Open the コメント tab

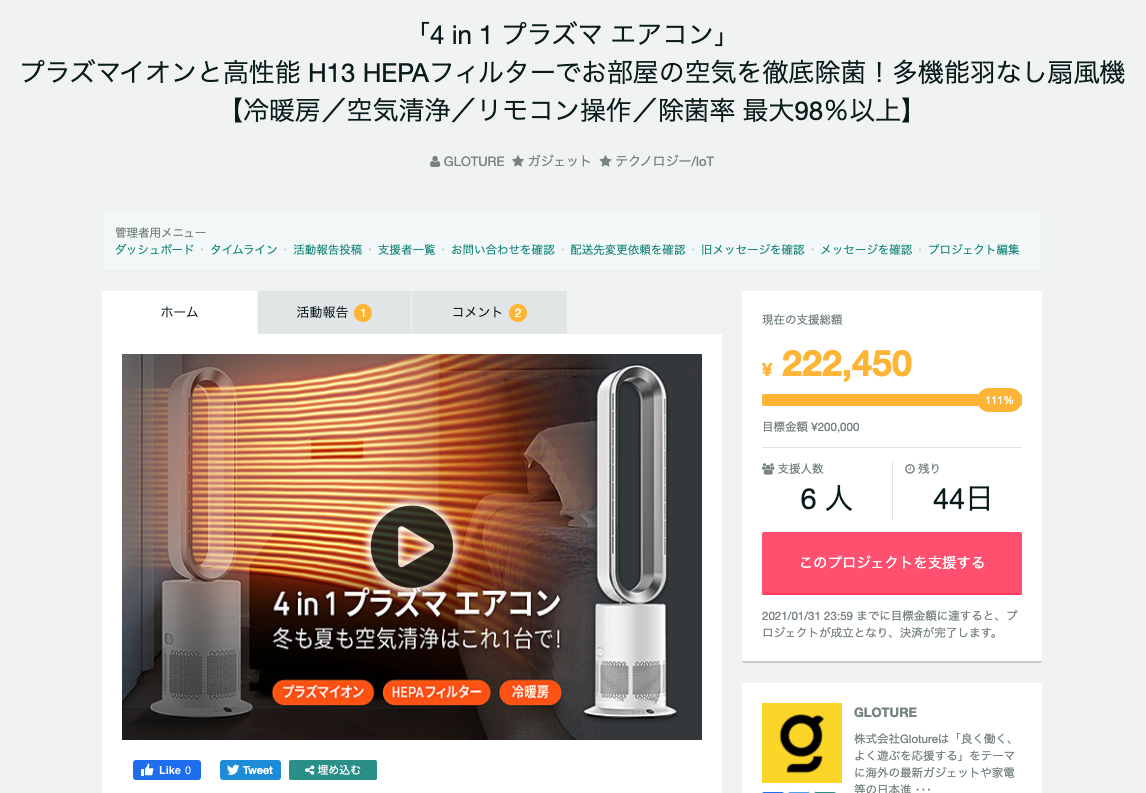coord(489,312)
